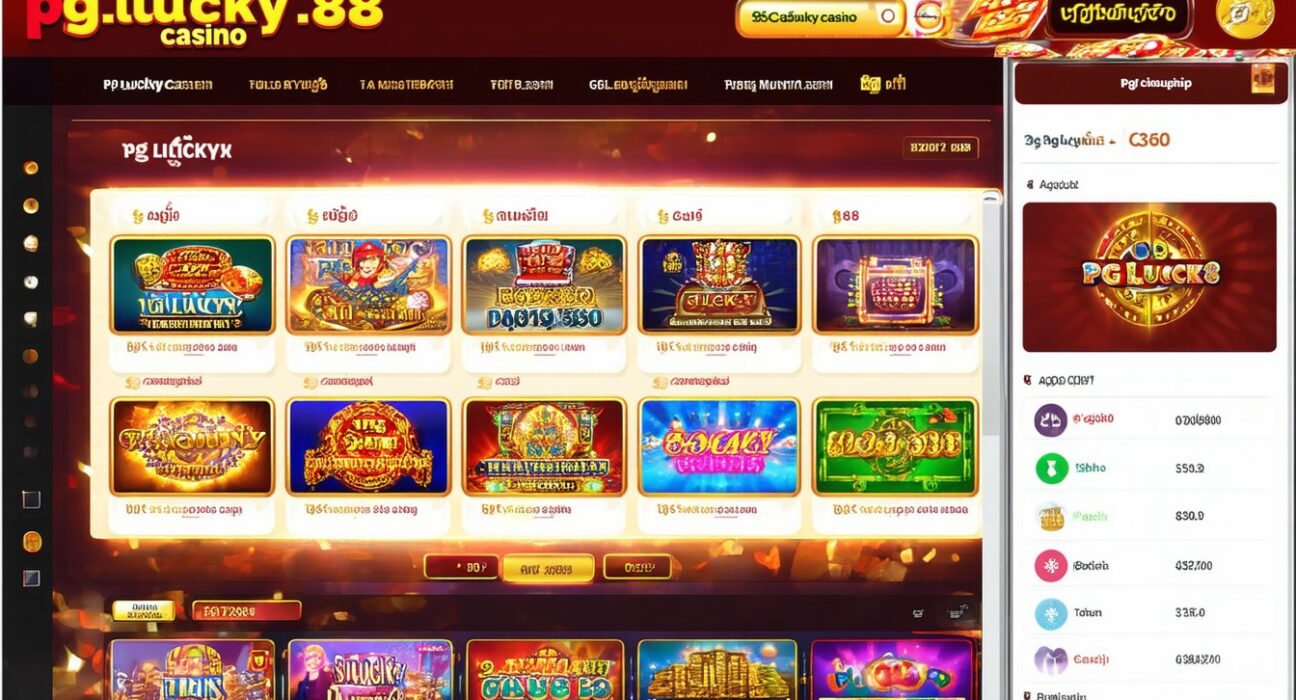
Task: Click the small yellow button above the bottom games
Action: tap(143, 610)
